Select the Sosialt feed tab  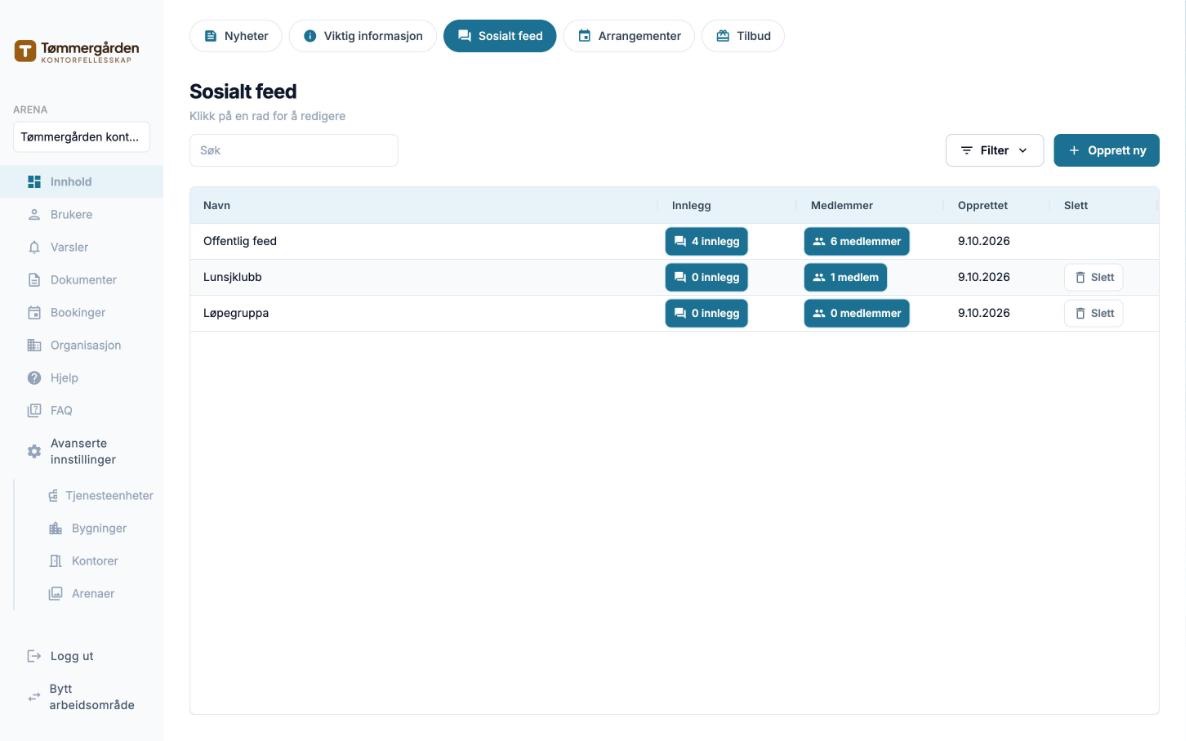click(x=499, y=36)
